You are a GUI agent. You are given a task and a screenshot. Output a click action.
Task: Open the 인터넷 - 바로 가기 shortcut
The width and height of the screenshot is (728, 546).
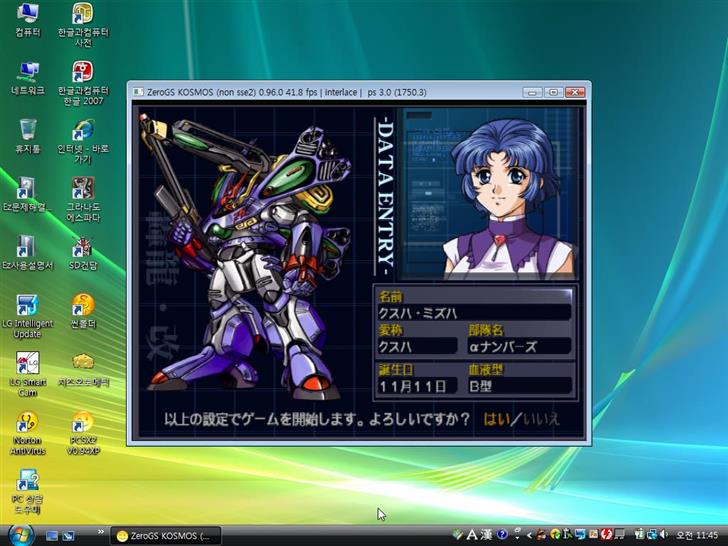point(83,141)
